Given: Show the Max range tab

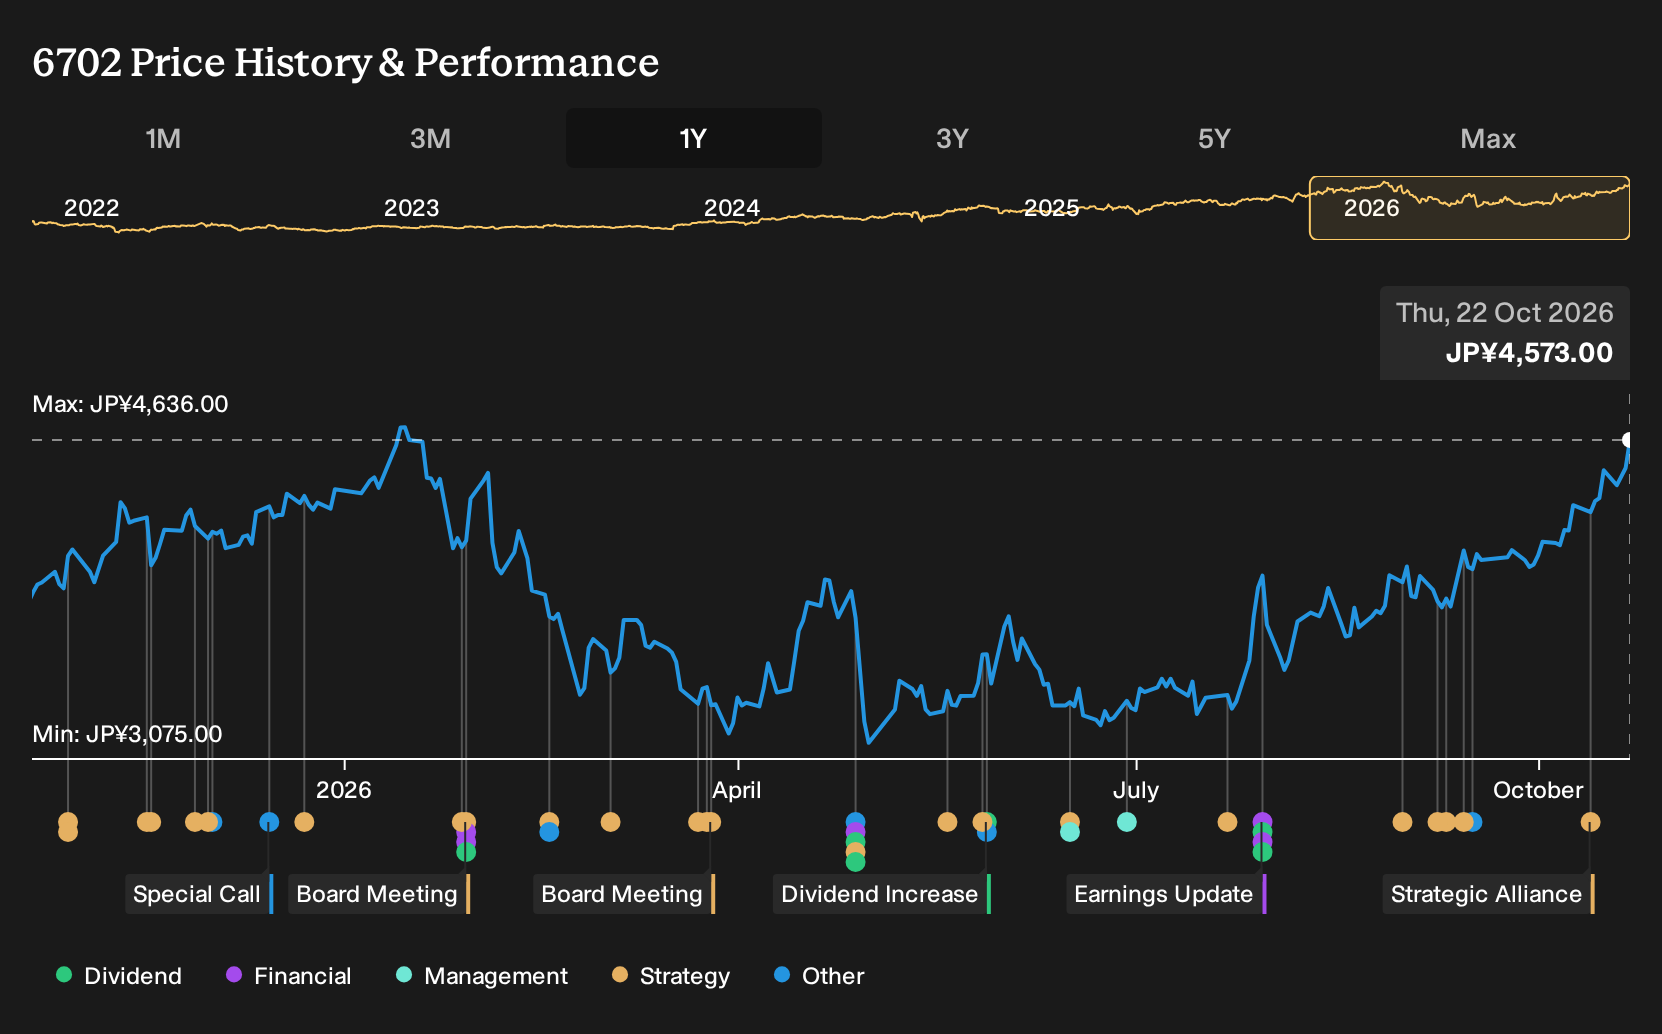Looking at the screenshot, I should (x=1488, y=138).
